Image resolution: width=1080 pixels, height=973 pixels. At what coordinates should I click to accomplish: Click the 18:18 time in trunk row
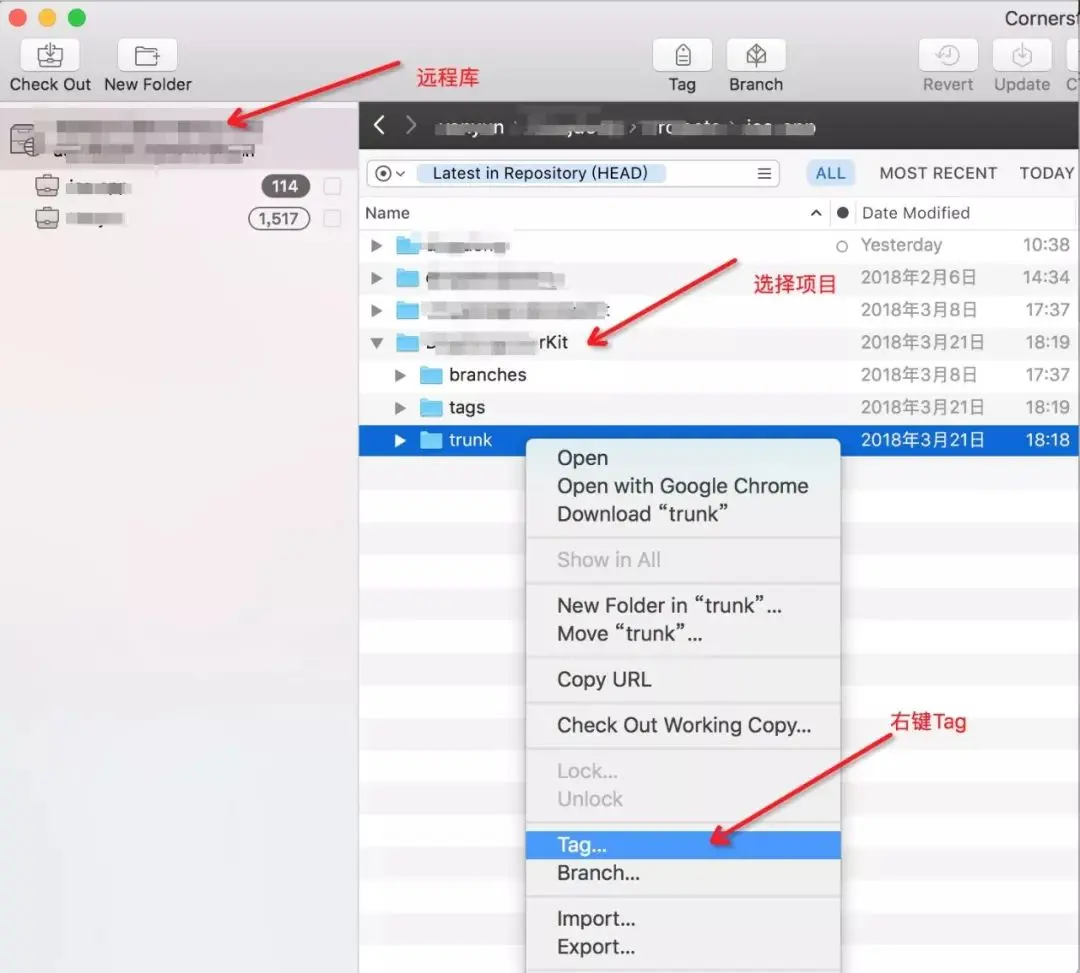click(1047, 440)
